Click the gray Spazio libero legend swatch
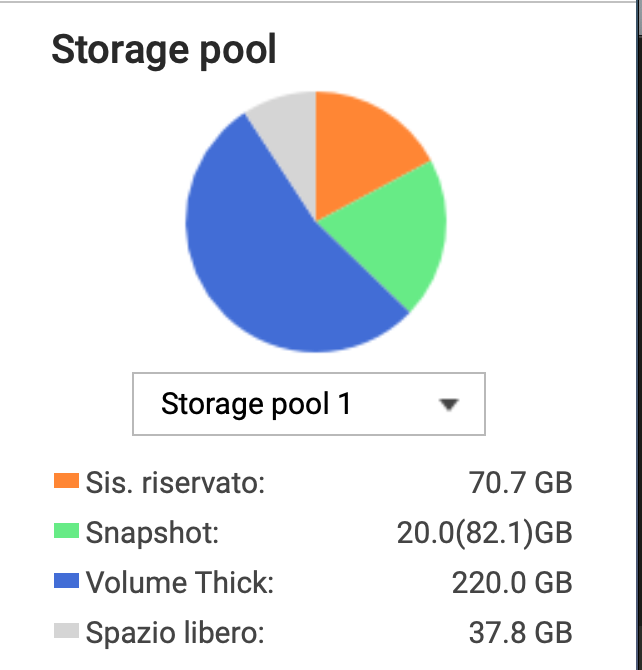The image size is (642, 670). tap(66, 631)
